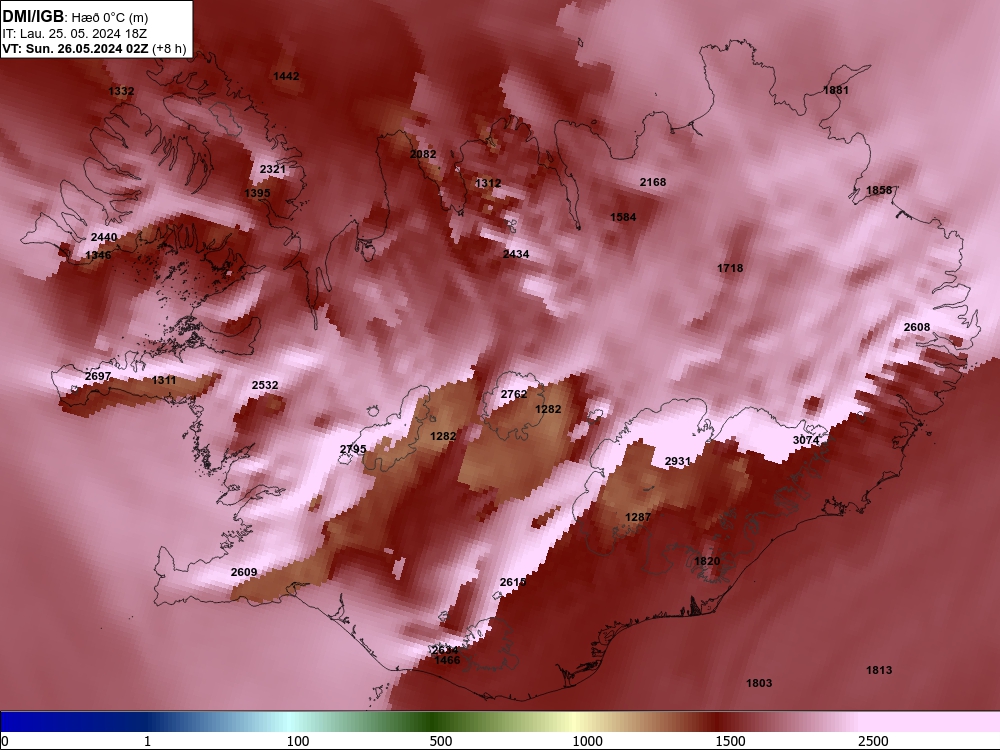Select the 1311 map value
This screenshot has width=1000, height=750.
pyautogui.click(x=163, y=380)
